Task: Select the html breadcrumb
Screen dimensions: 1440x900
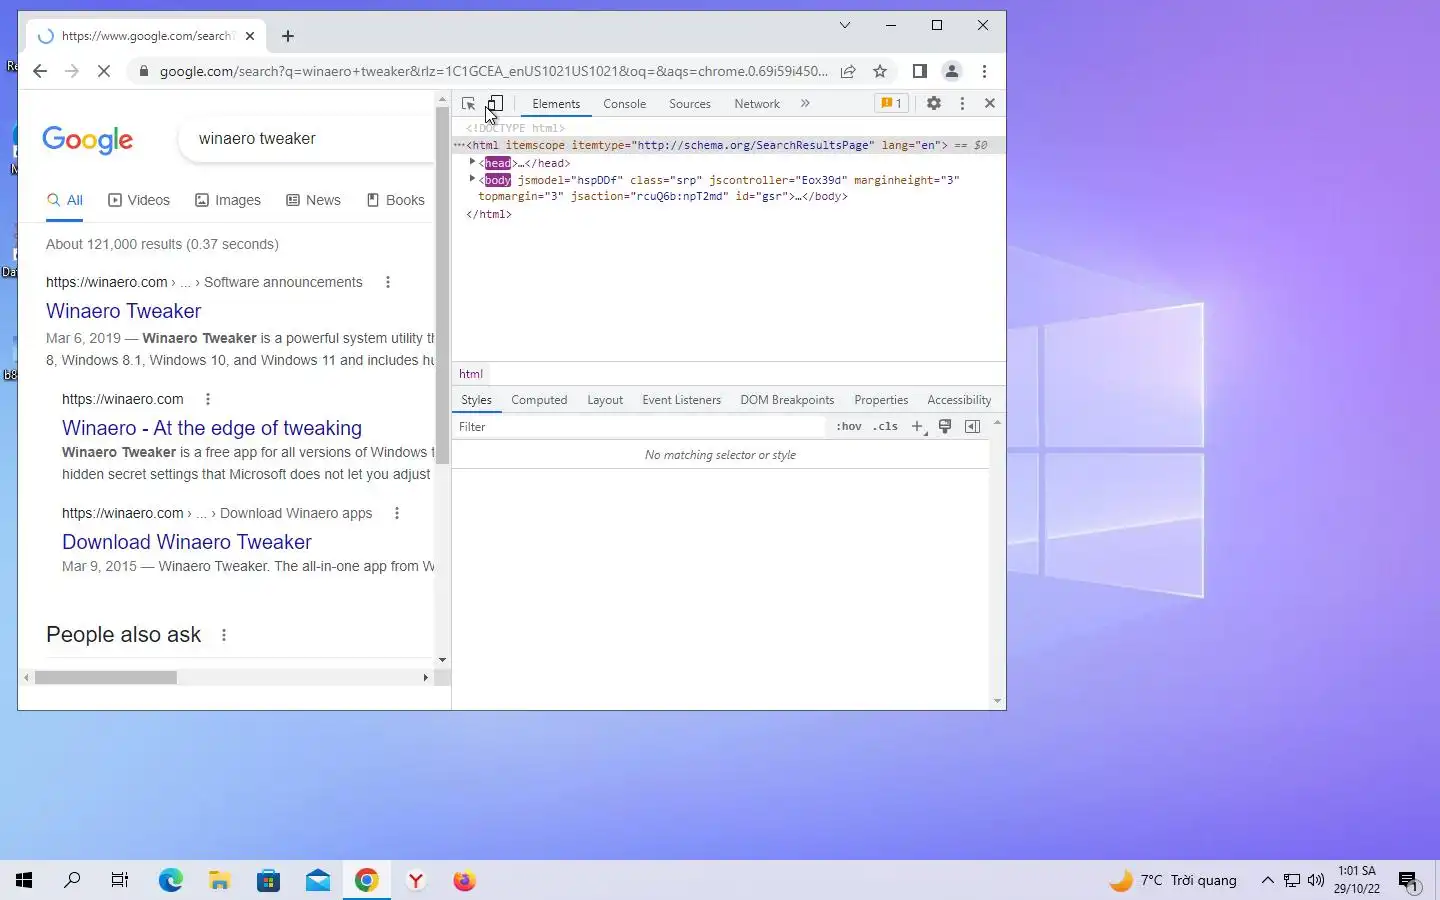Action: (470, 374)
